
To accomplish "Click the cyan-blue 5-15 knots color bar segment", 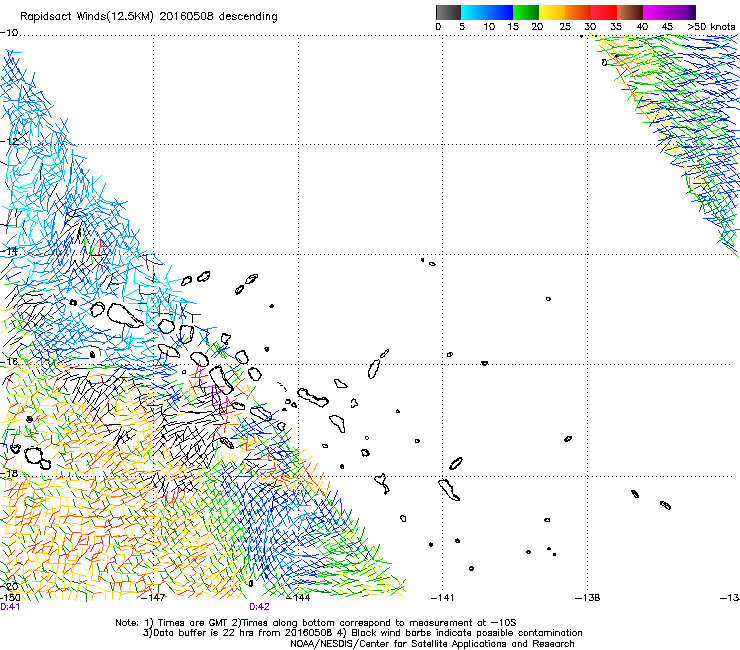I will [487, 12].
